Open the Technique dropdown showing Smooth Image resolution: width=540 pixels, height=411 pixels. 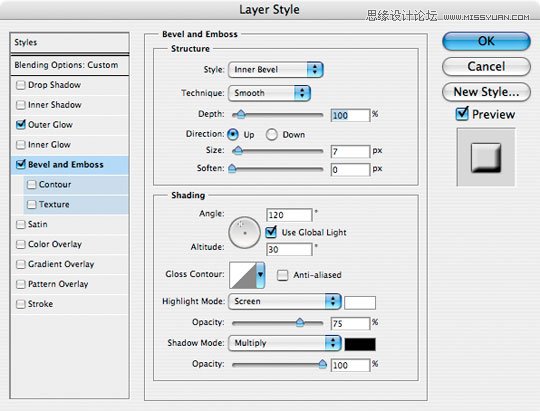pyautogui.click(x=269, y=93)
